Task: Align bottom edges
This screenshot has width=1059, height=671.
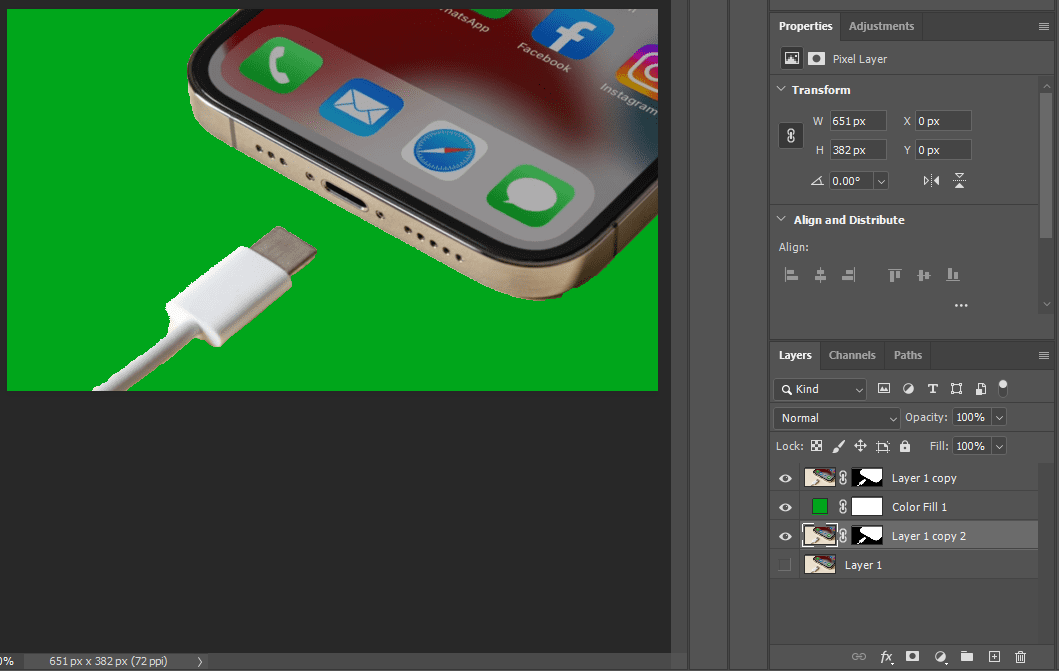Action: [953, 275]
